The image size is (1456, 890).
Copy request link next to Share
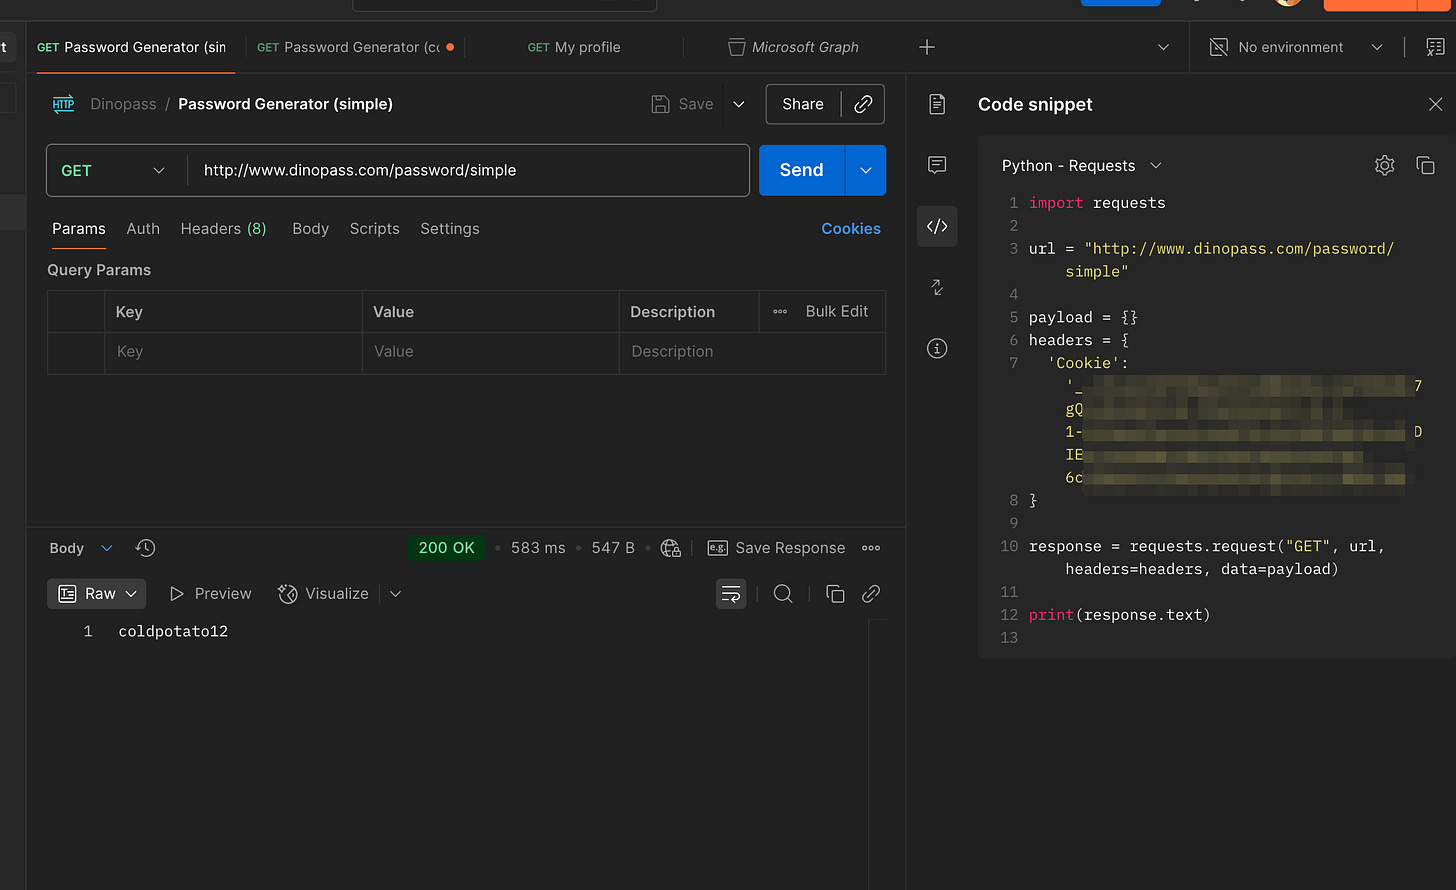[x=863, y=104]
